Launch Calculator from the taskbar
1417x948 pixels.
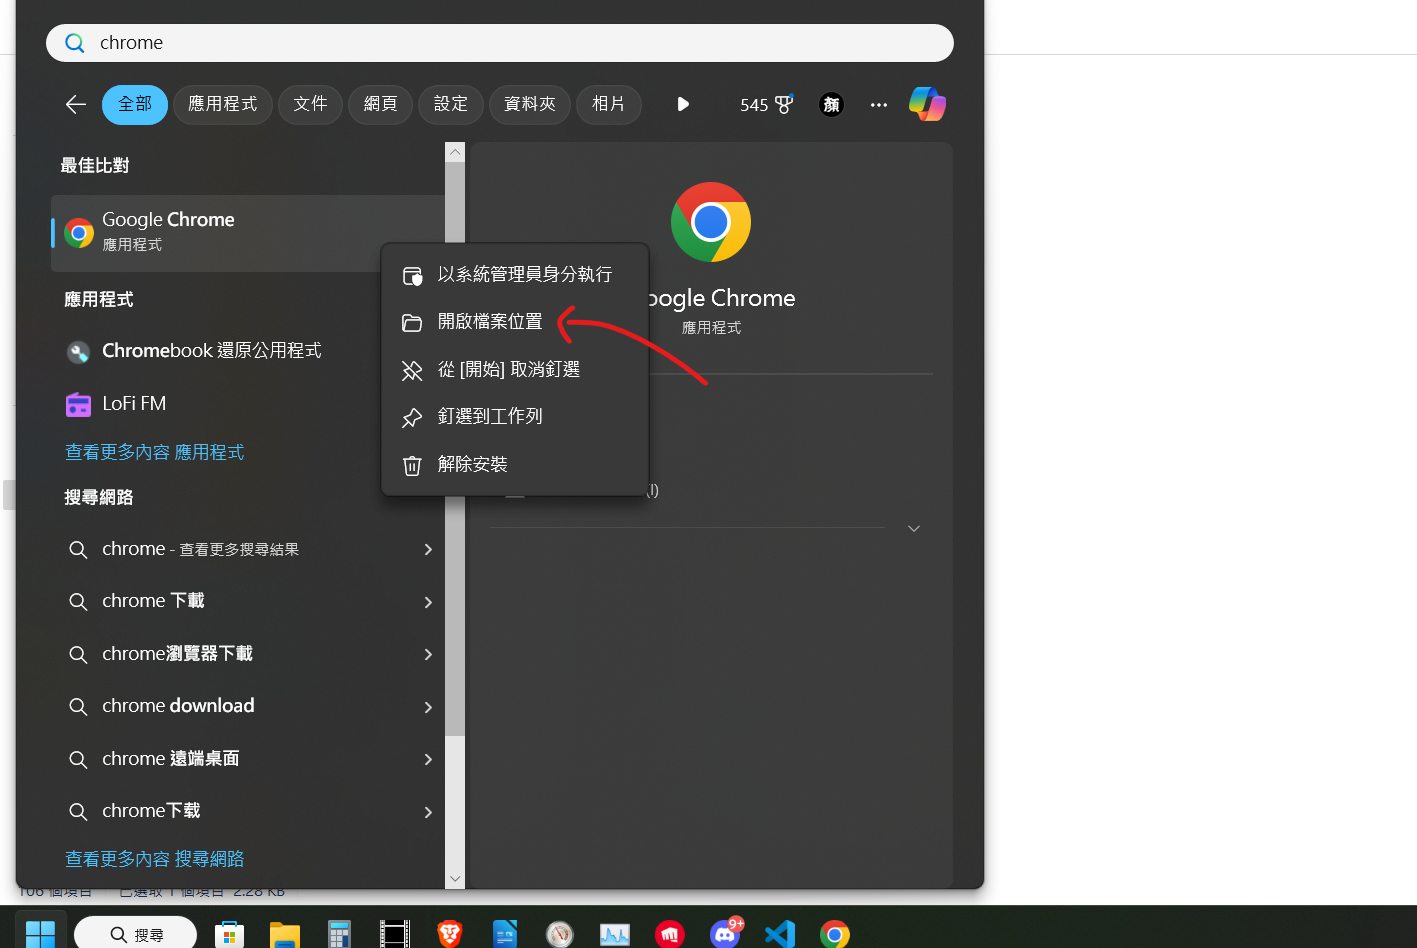[340, 934]
